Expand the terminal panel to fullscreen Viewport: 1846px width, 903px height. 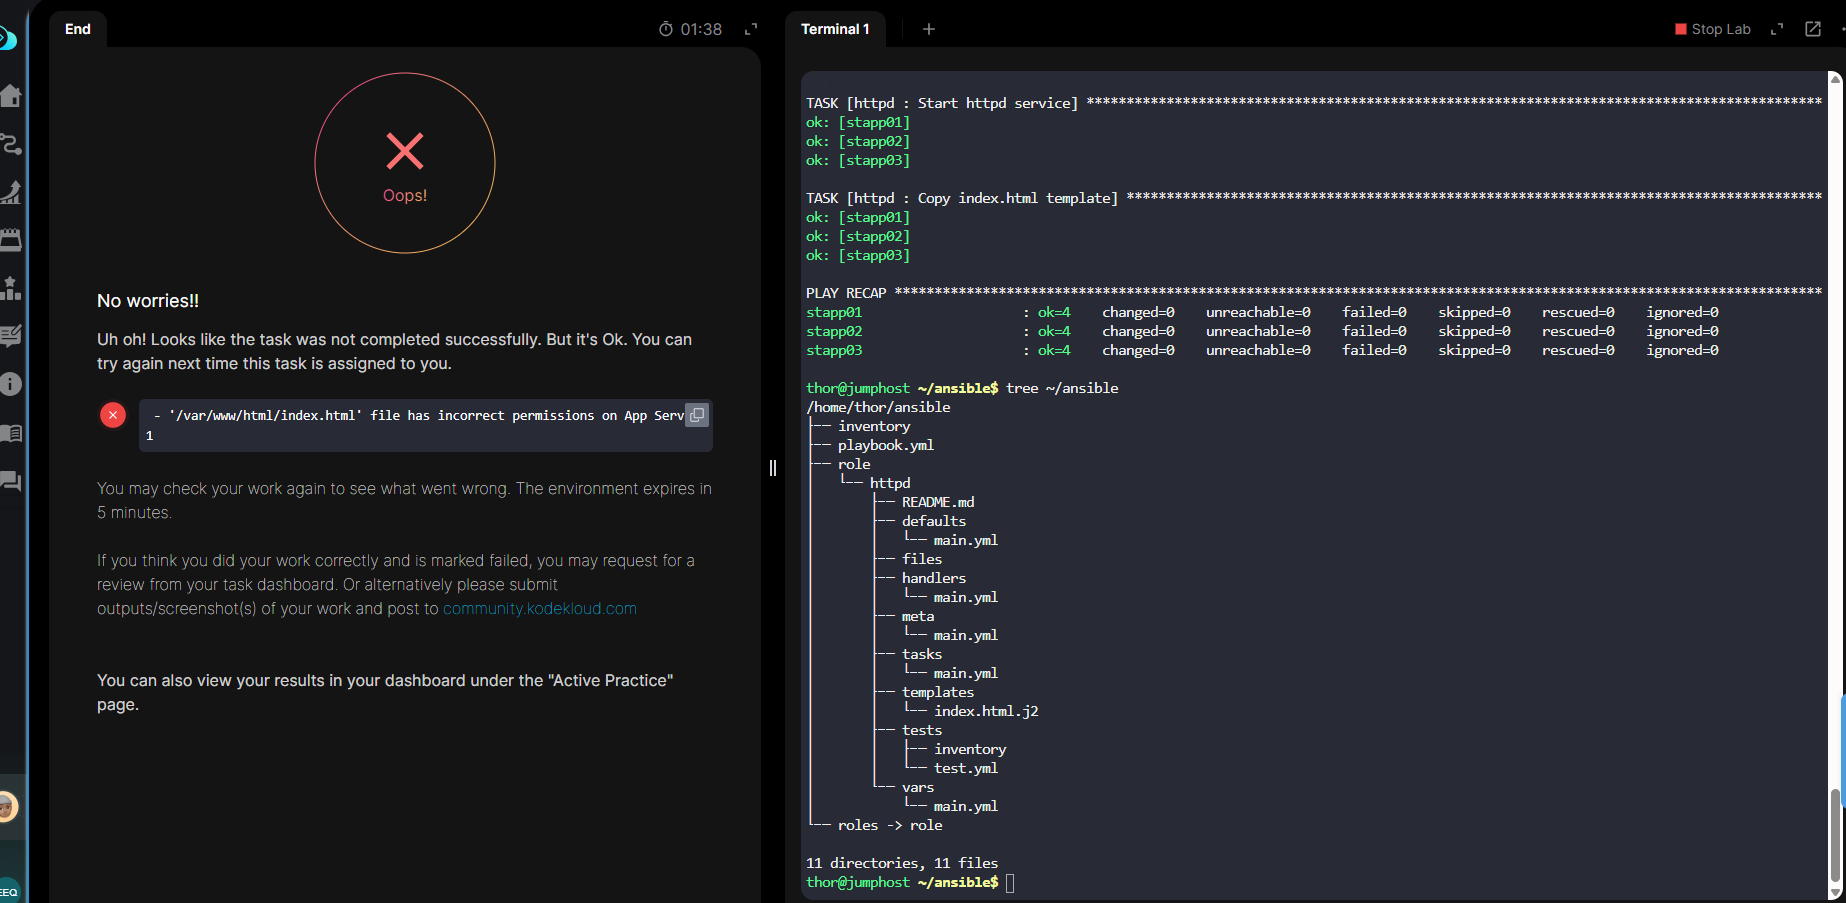(x=1777, y=29)
